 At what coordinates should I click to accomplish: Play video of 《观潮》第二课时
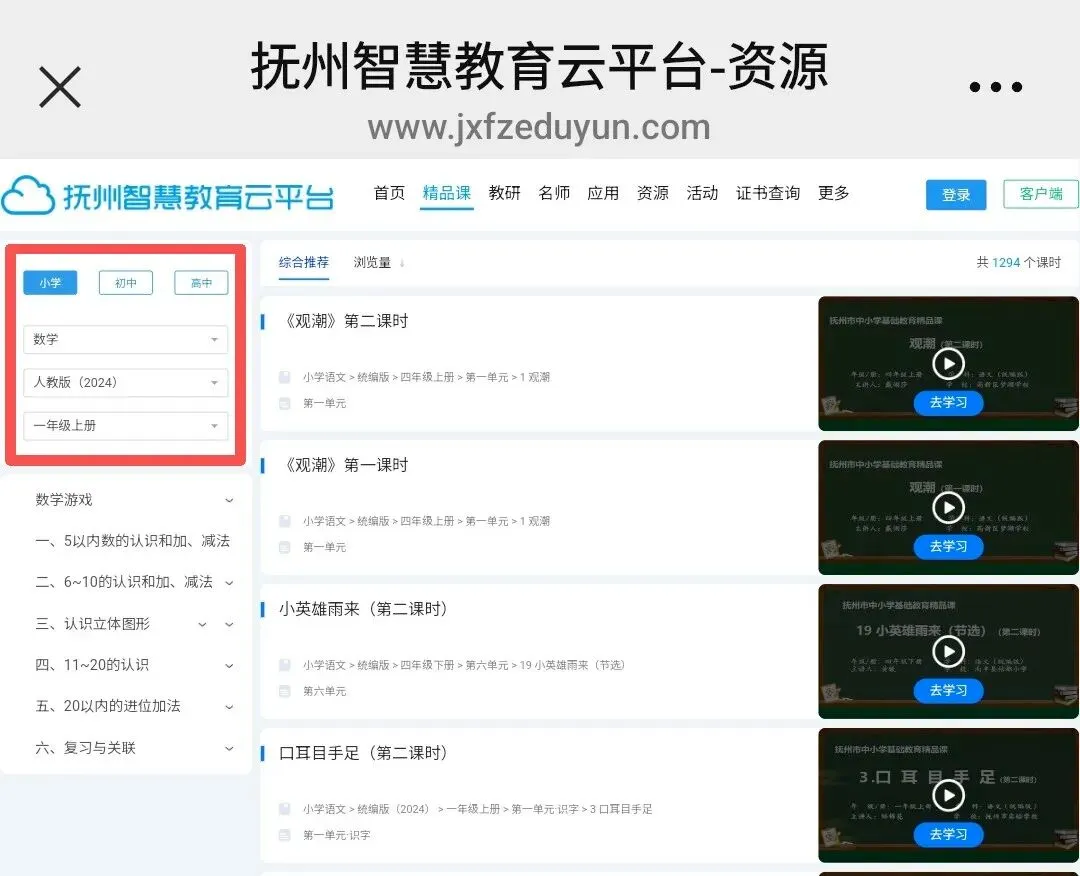[x=948, y=364]
